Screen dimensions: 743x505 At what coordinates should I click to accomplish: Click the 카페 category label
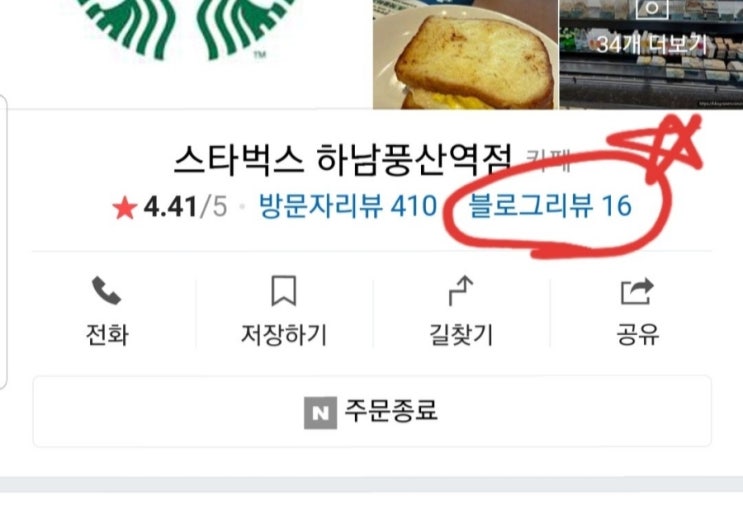pos(548,160)
